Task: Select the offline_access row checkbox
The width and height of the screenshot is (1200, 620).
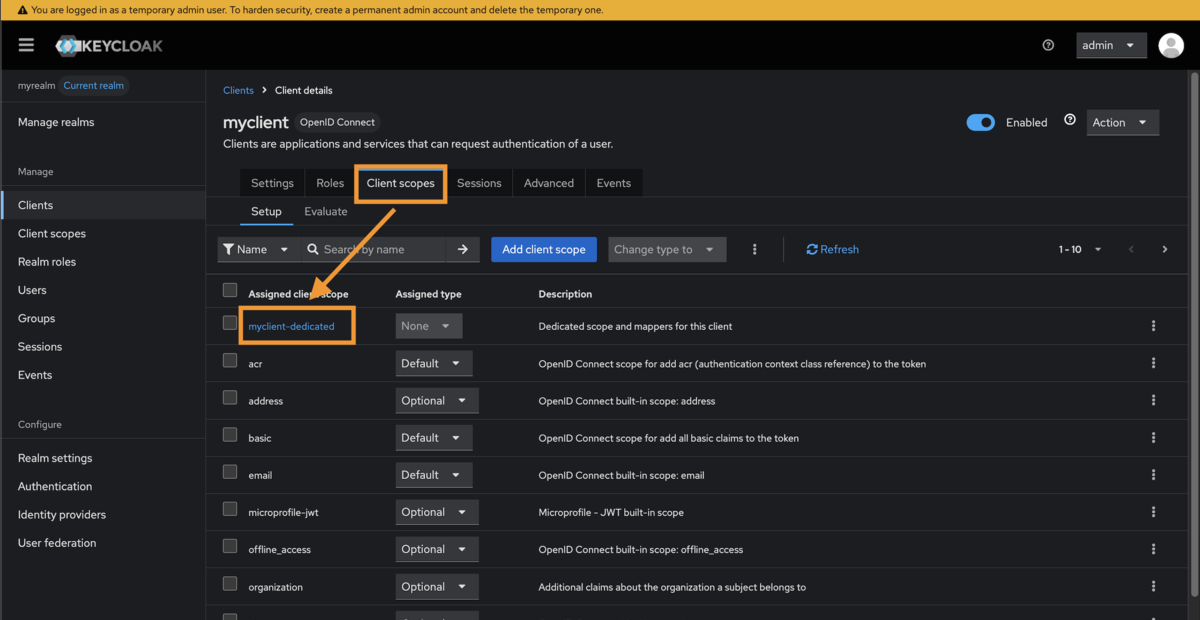Action: (x=230, y=546)
